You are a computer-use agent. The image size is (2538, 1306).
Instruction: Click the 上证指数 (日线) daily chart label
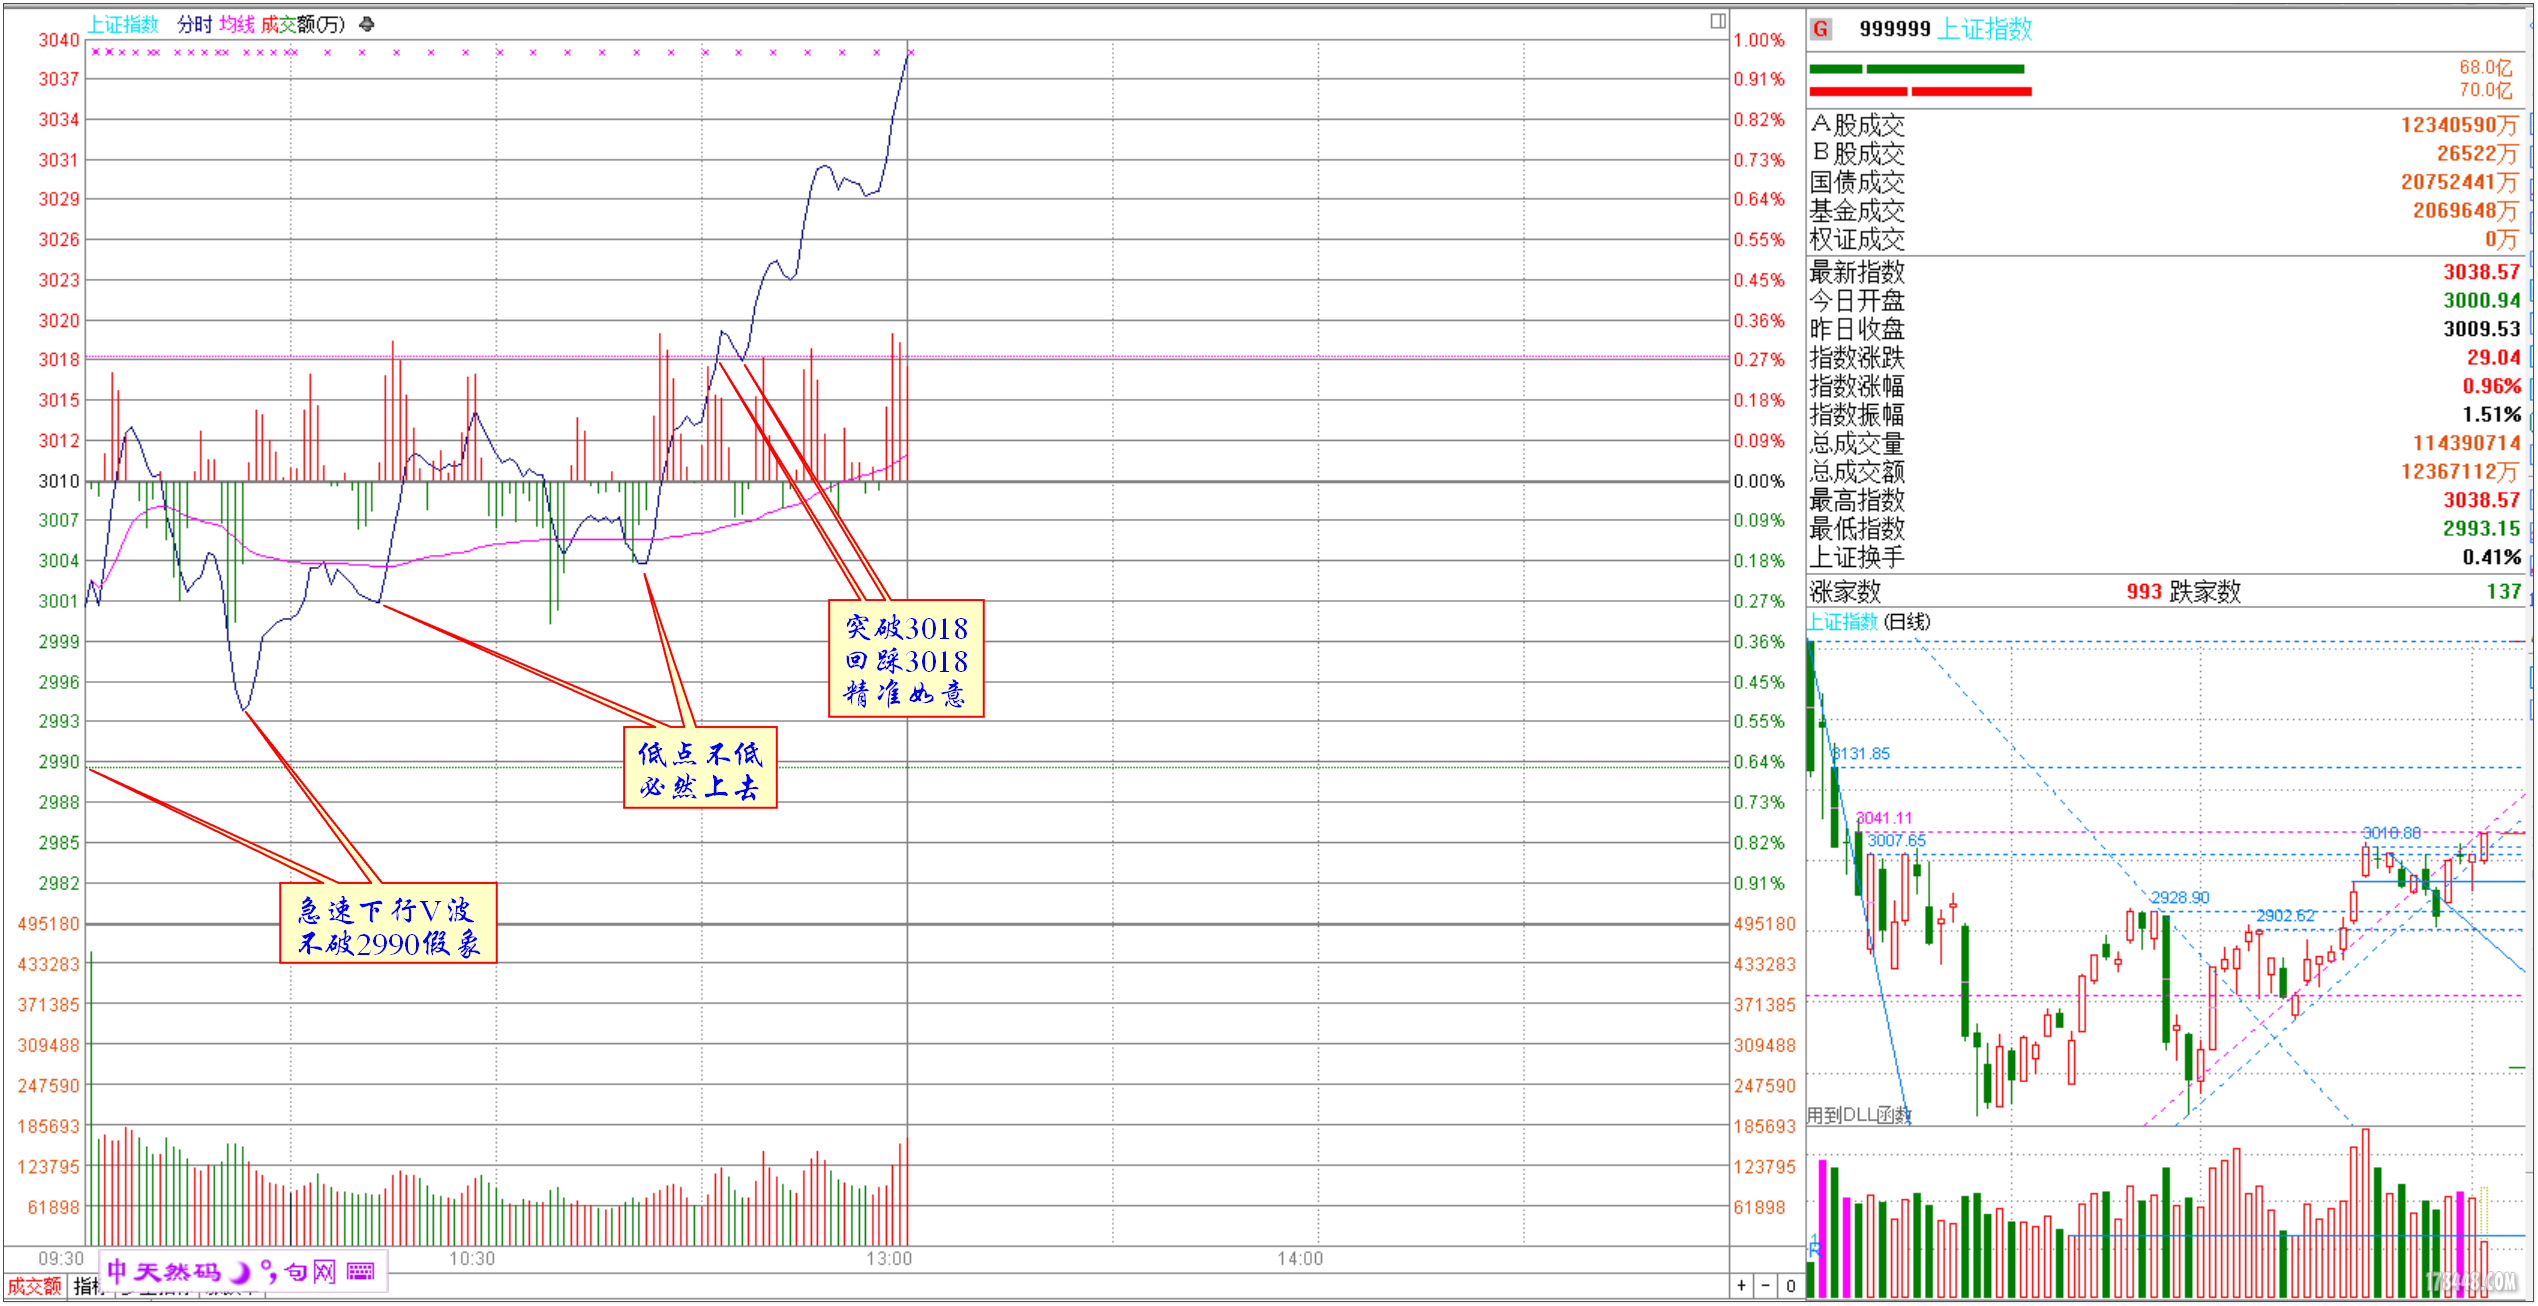click(1869, 621)
